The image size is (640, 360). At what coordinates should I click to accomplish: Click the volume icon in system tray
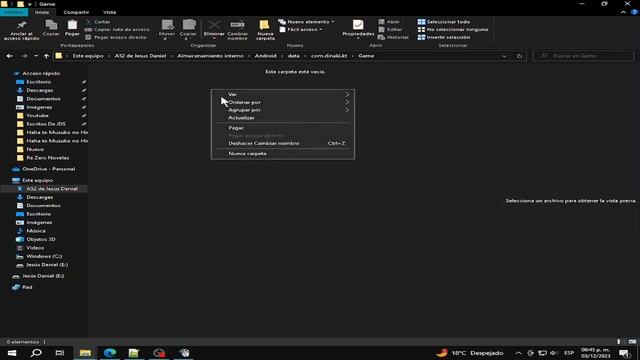(553, 353)
